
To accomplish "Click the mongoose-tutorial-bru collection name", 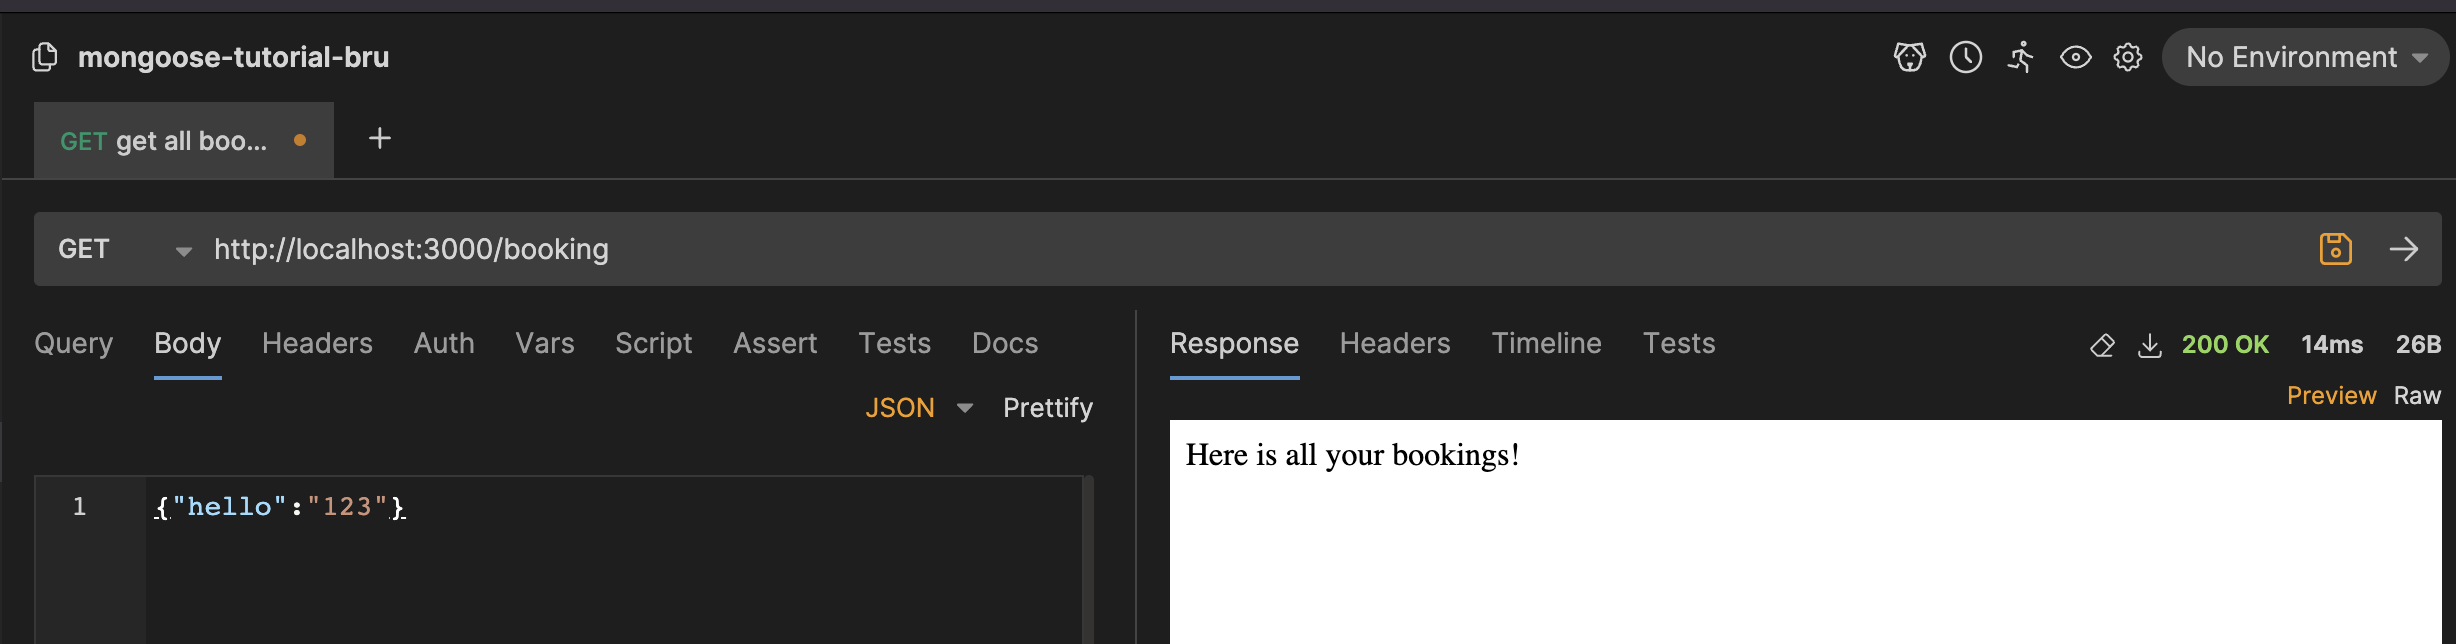I will point(233,57).
